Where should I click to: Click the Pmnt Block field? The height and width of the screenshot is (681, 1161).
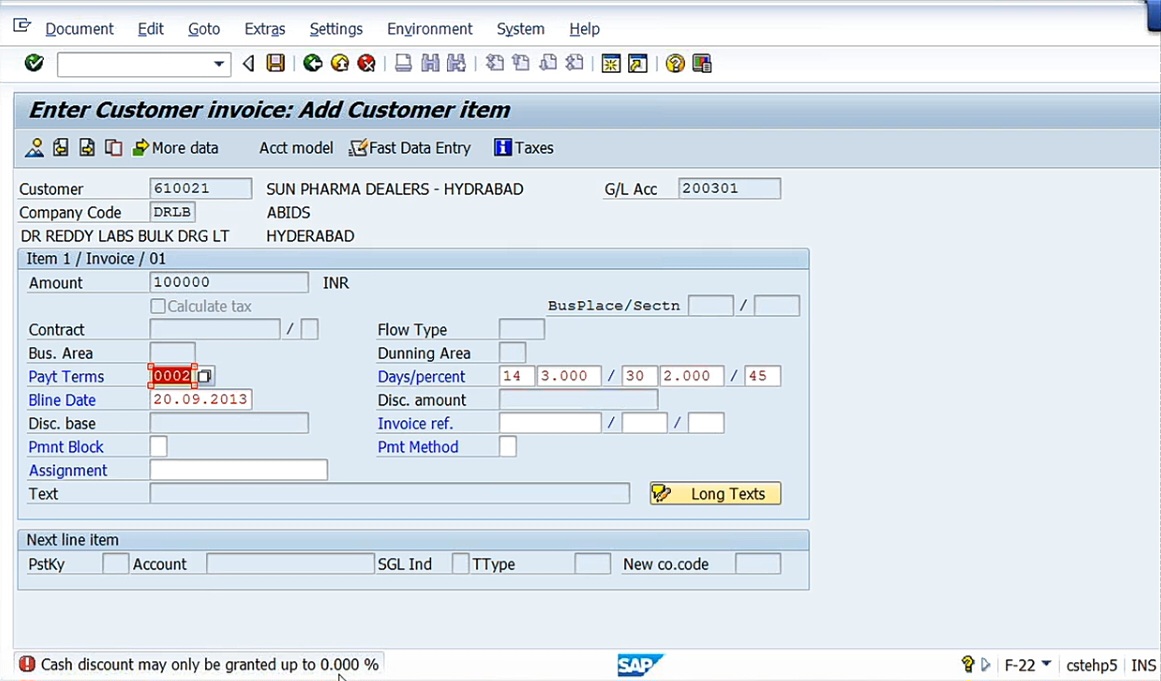click(158, 446)
